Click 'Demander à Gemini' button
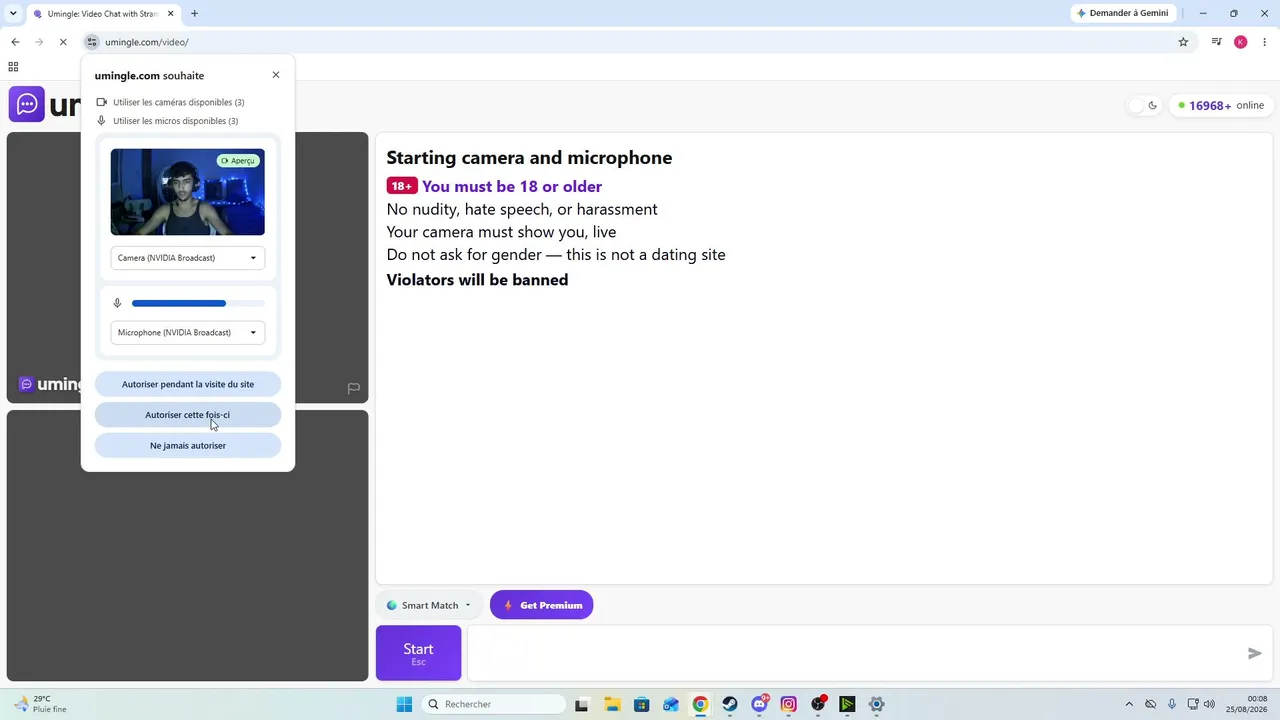This screenshot has height=720, width=1280. [x=1123, y=13]
